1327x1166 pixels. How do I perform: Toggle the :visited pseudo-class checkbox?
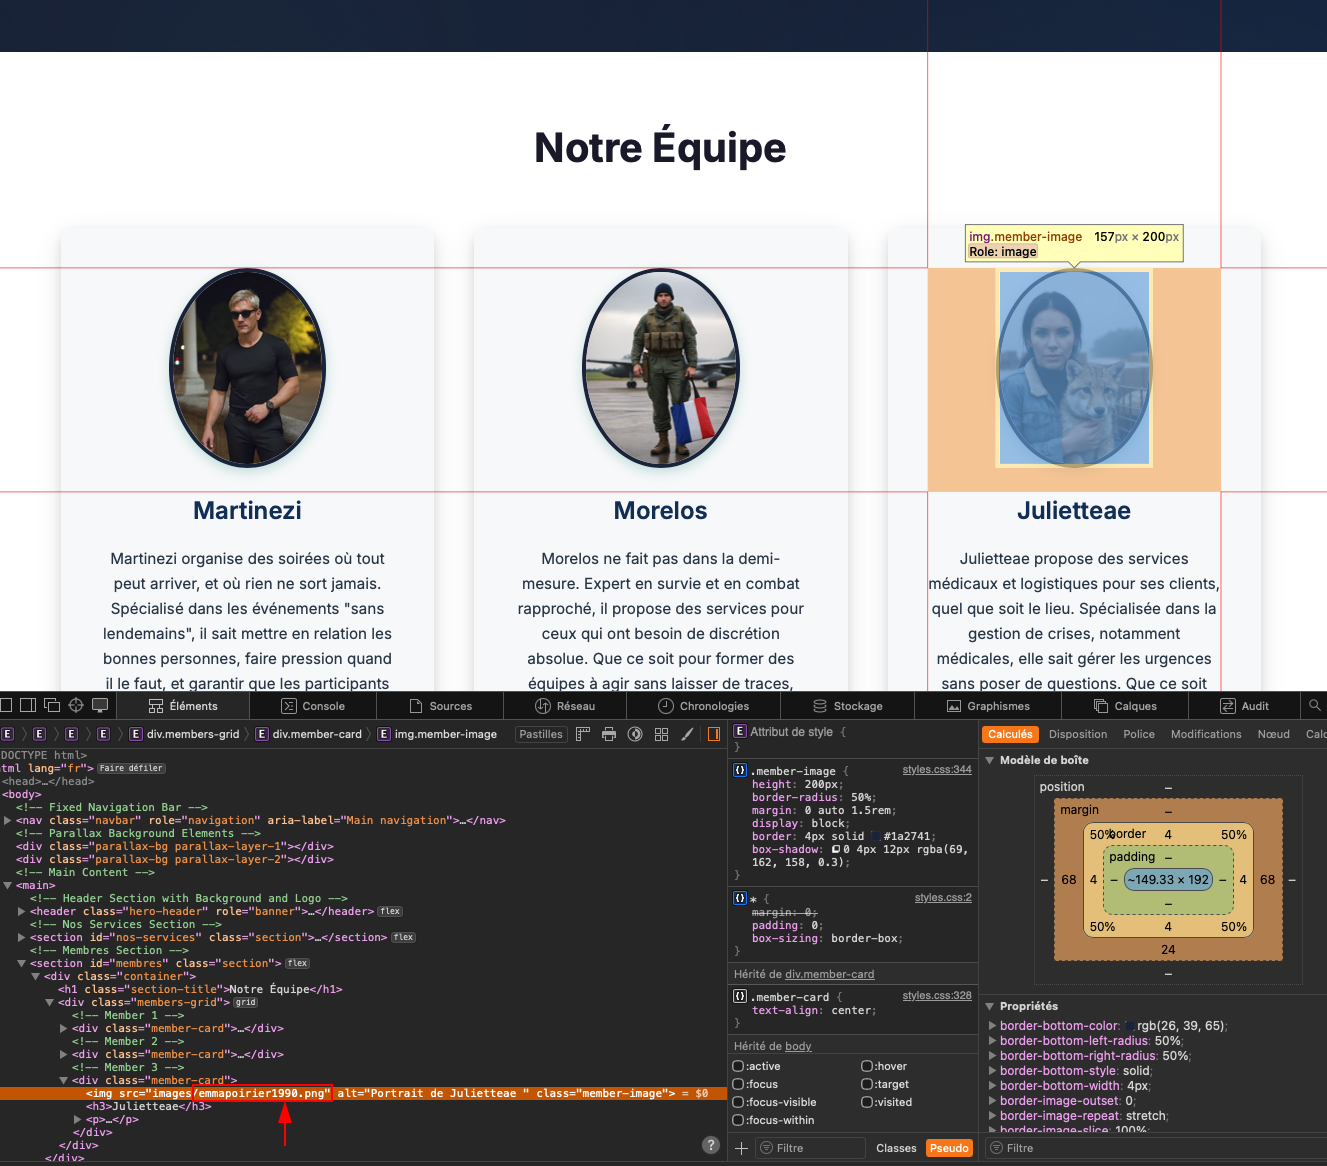tap(866, 1102)
